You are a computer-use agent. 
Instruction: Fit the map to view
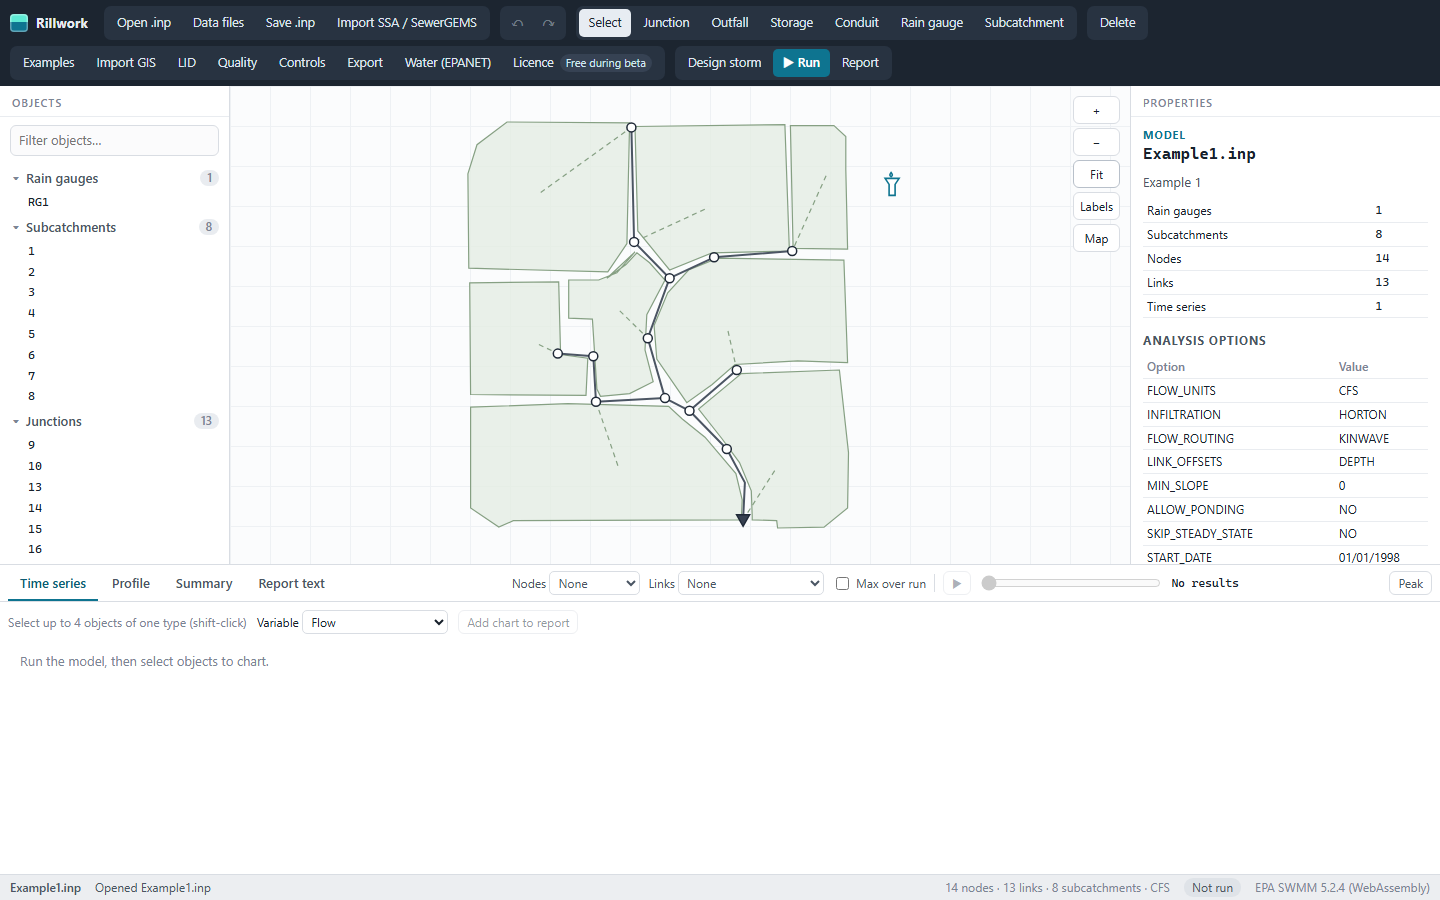1096,175
